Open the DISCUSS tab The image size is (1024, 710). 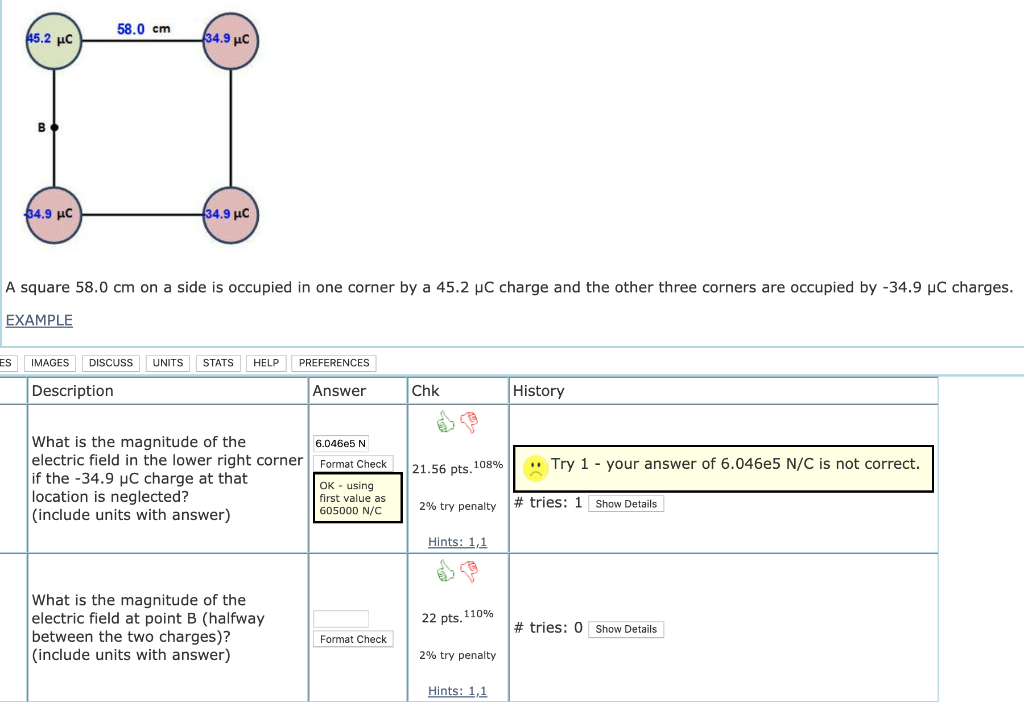[111, 363]
